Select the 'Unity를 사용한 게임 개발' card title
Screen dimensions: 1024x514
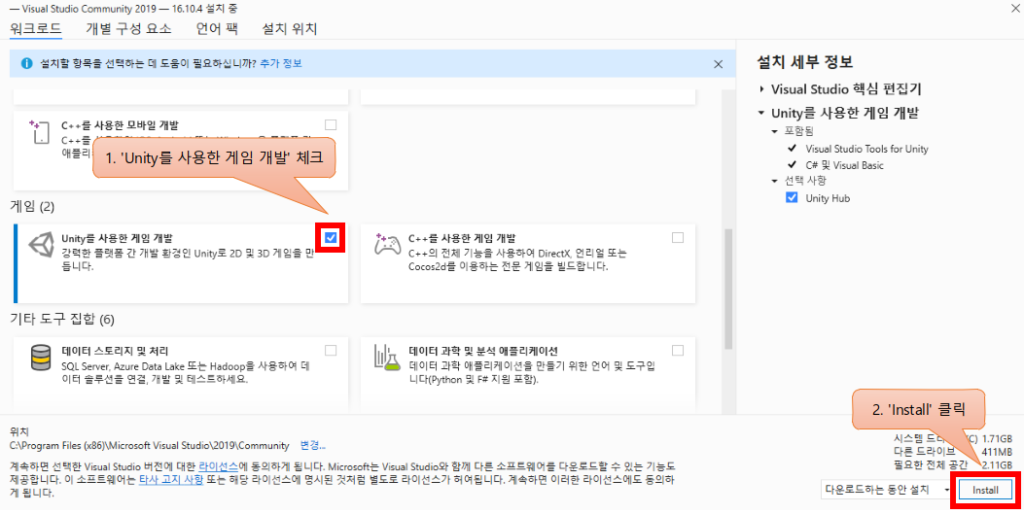click(117, 238)
